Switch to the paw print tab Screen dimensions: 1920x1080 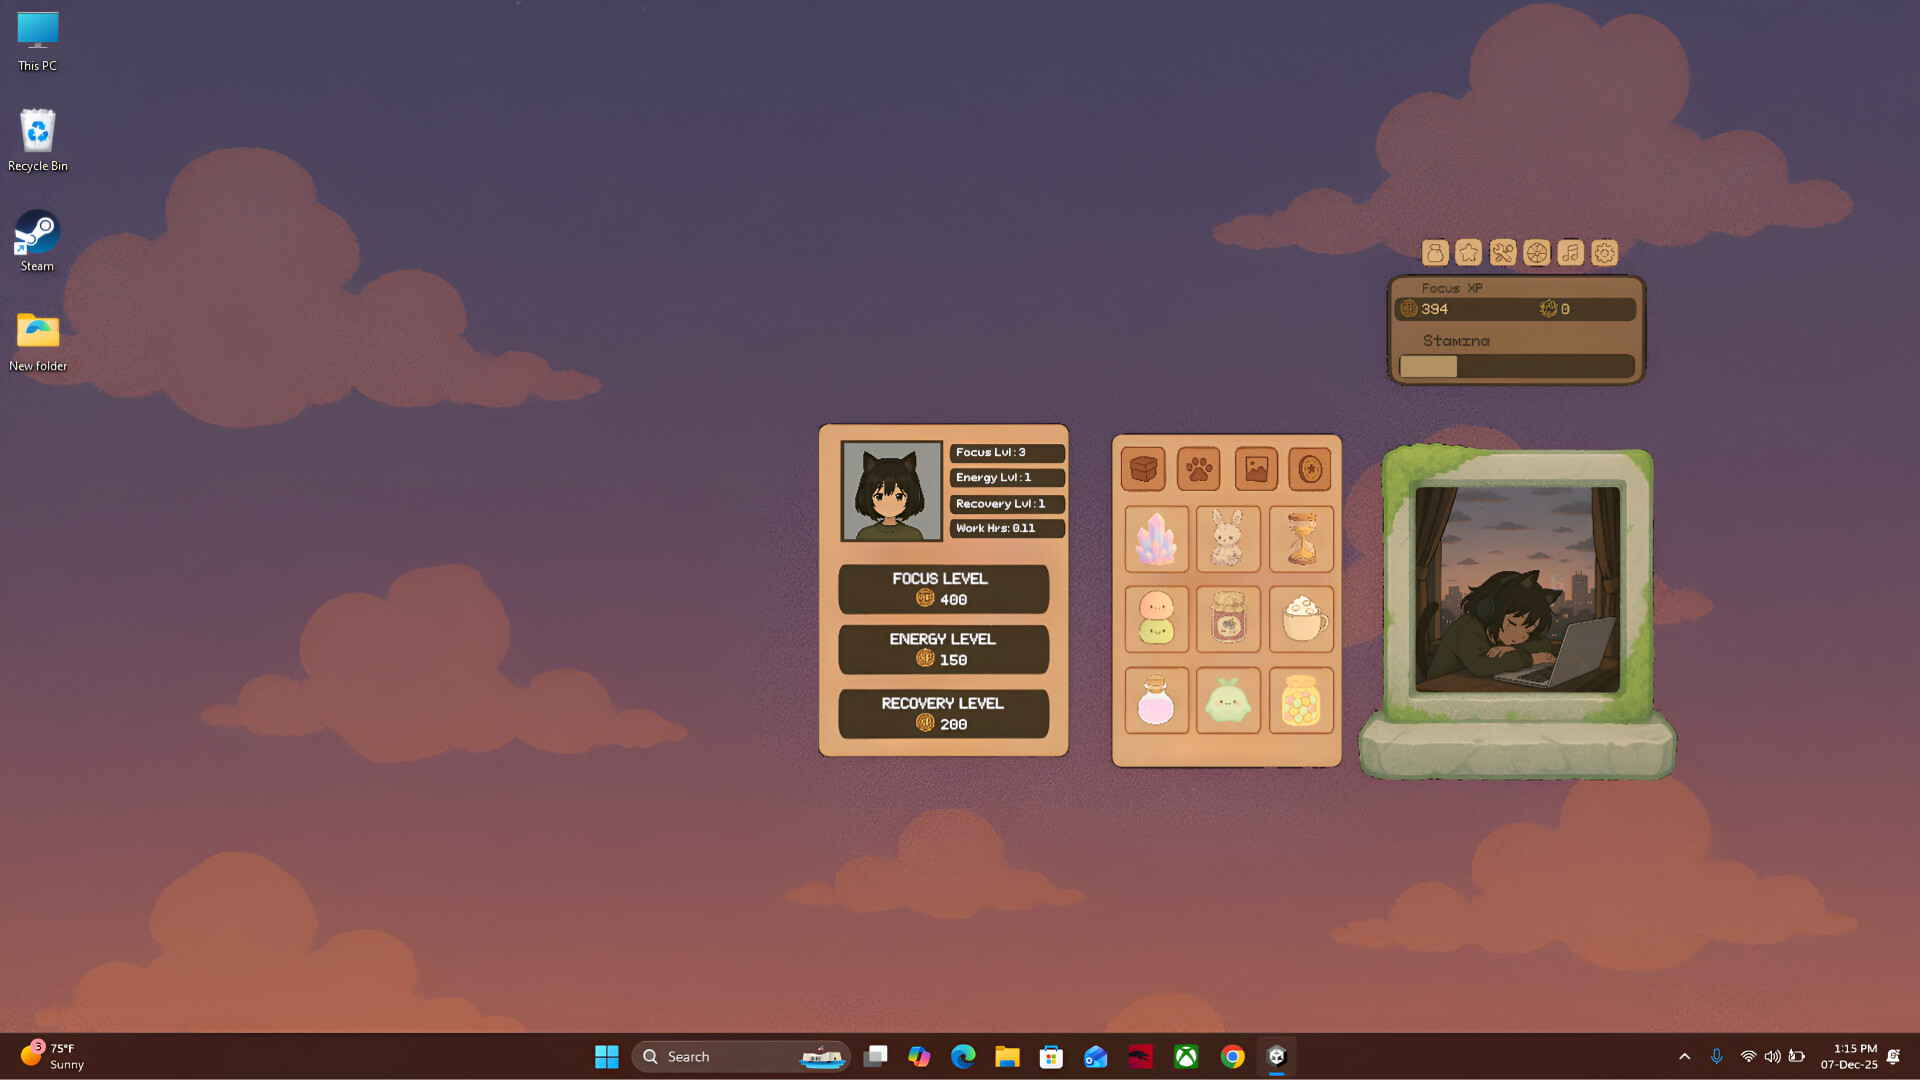click(x=1199, y=468)
